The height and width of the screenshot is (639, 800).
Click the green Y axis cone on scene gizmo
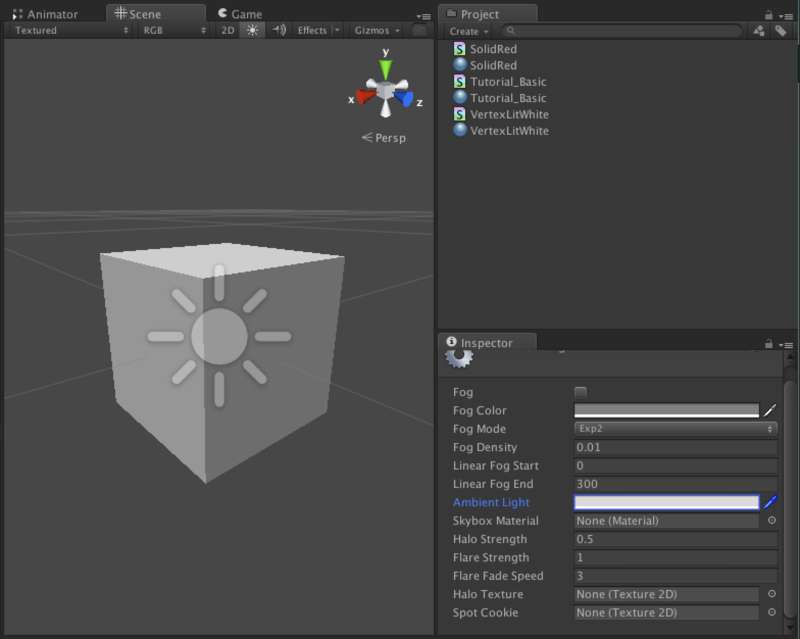386,69
